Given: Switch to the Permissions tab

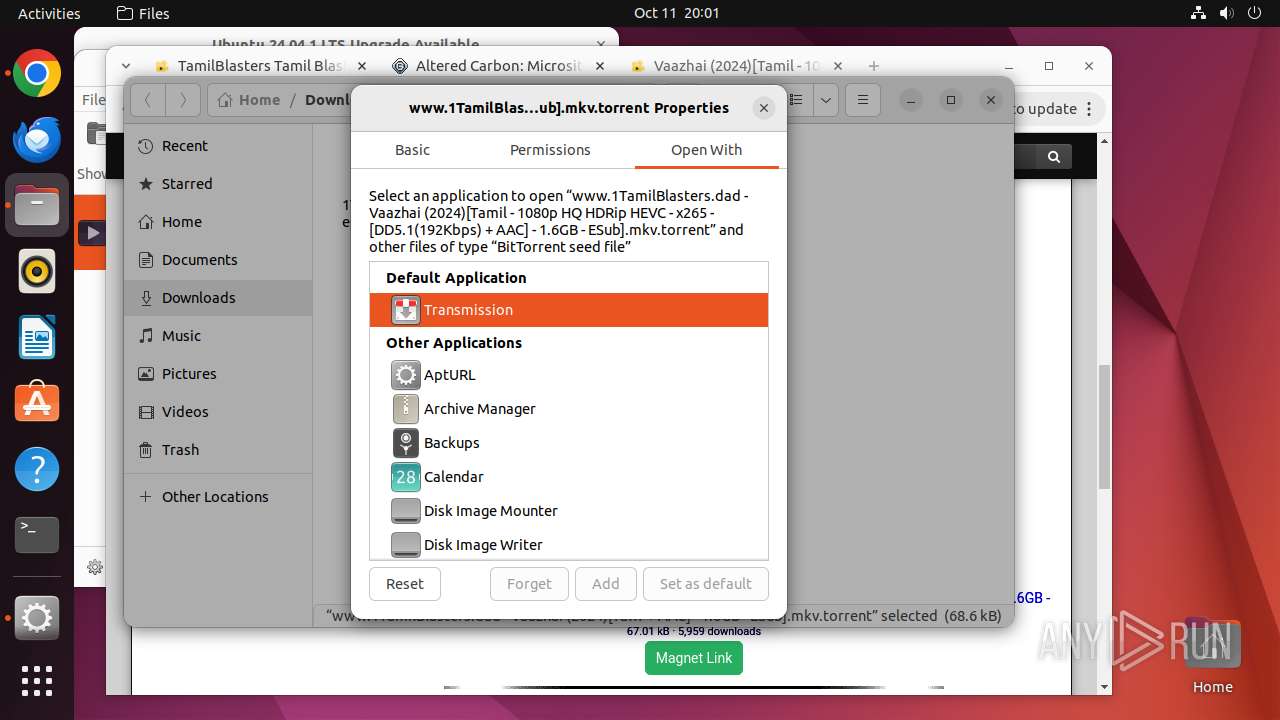Looking at the screenshot, I should click(550, 150).
